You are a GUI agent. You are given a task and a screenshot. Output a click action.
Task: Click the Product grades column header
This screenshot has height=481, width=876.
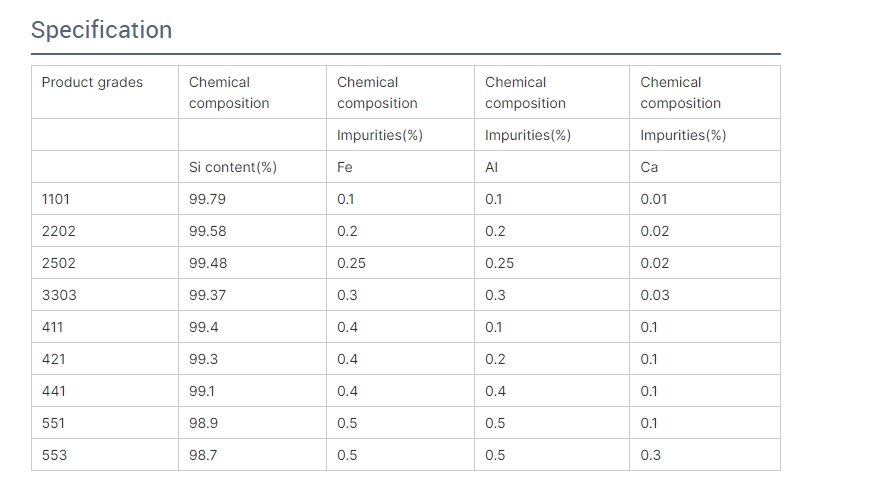point(92,83)
